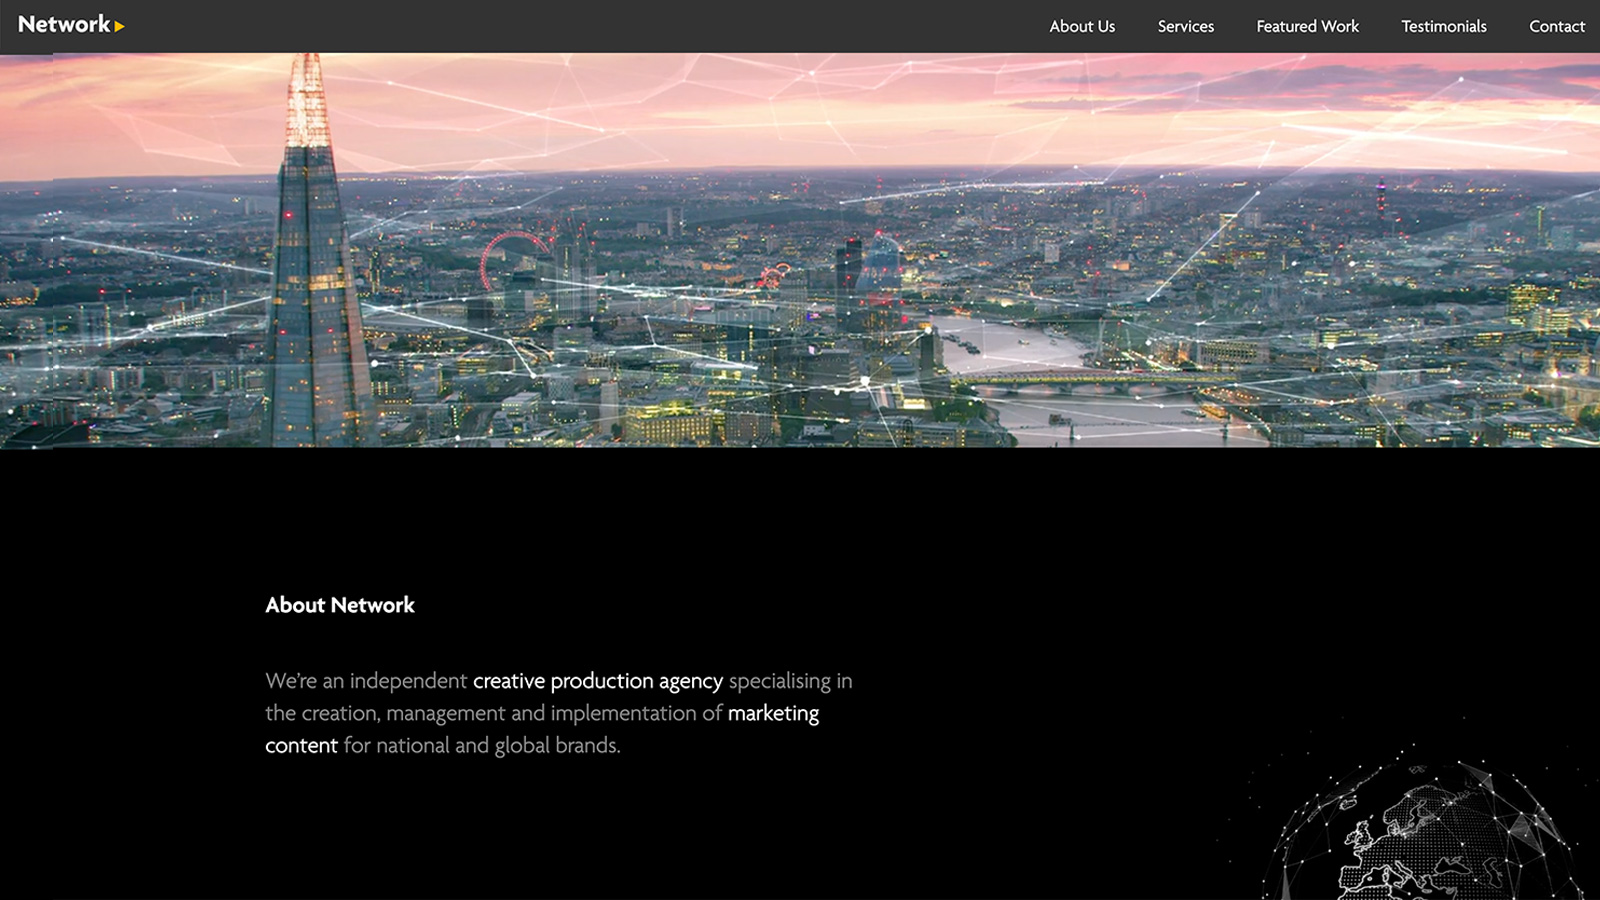Click the highlighted 'creative production agency' text
This screenshot has height=900, width=1600.
point(597,681)
